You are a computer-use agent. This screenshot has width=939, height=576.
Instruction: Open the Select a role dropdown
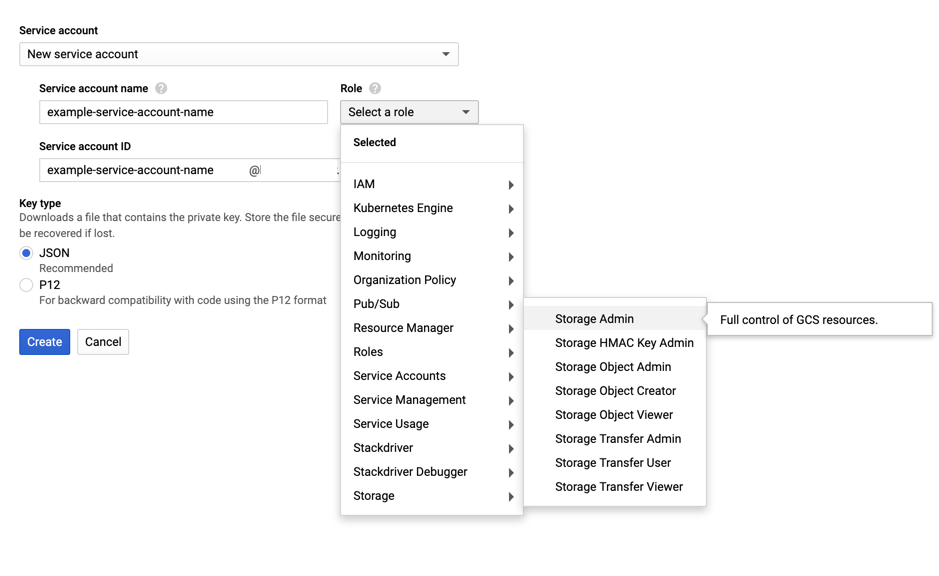click(409, 112)
